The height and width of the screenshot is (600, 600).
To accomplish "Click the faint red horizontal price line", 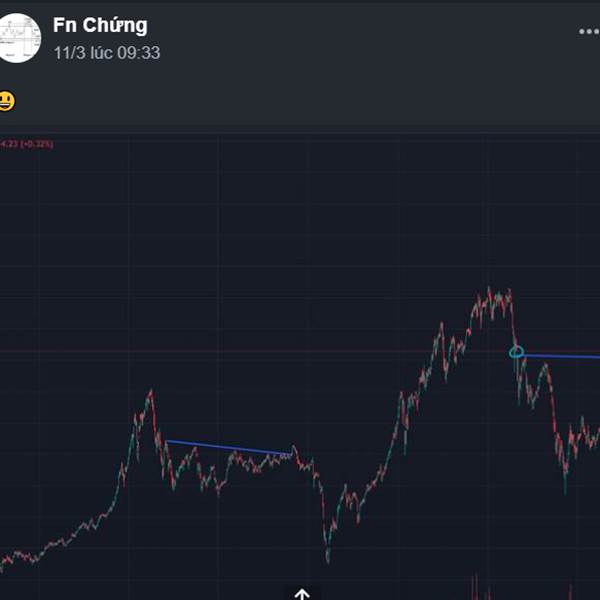I will (253, 351).
